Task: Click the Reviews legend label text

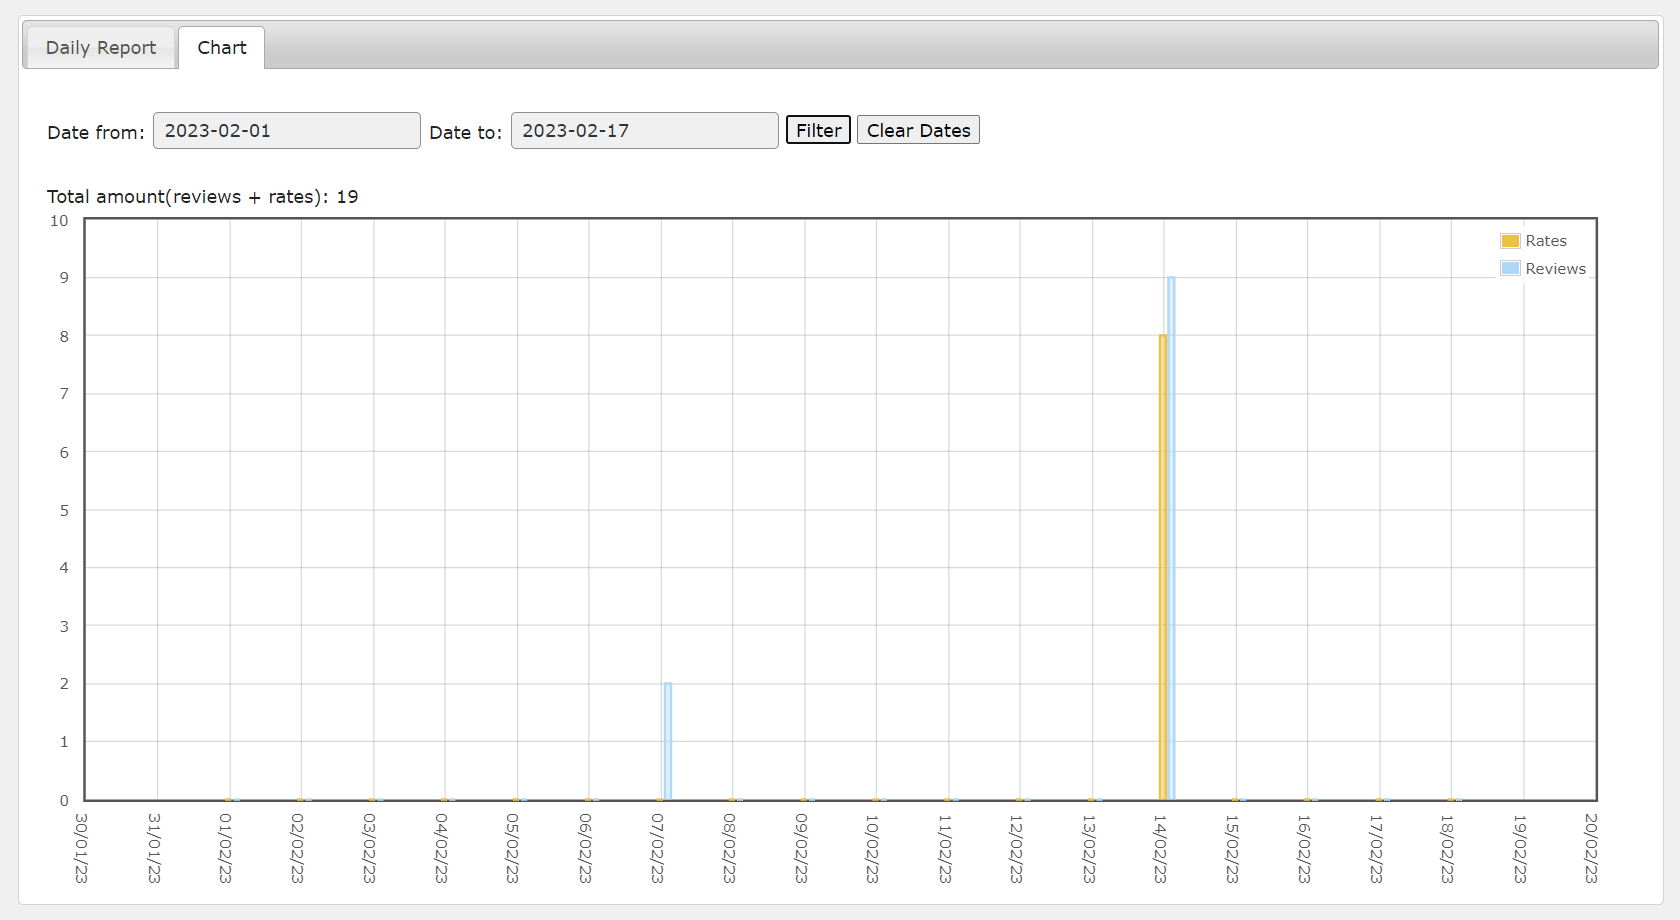Action: pyautogui.click(x=1555, y=269)
